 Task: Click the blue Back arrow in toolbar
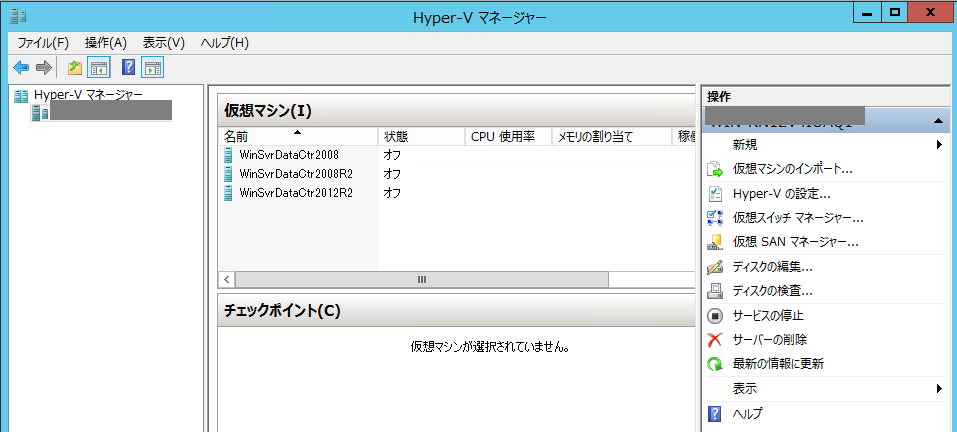point(21,68)
